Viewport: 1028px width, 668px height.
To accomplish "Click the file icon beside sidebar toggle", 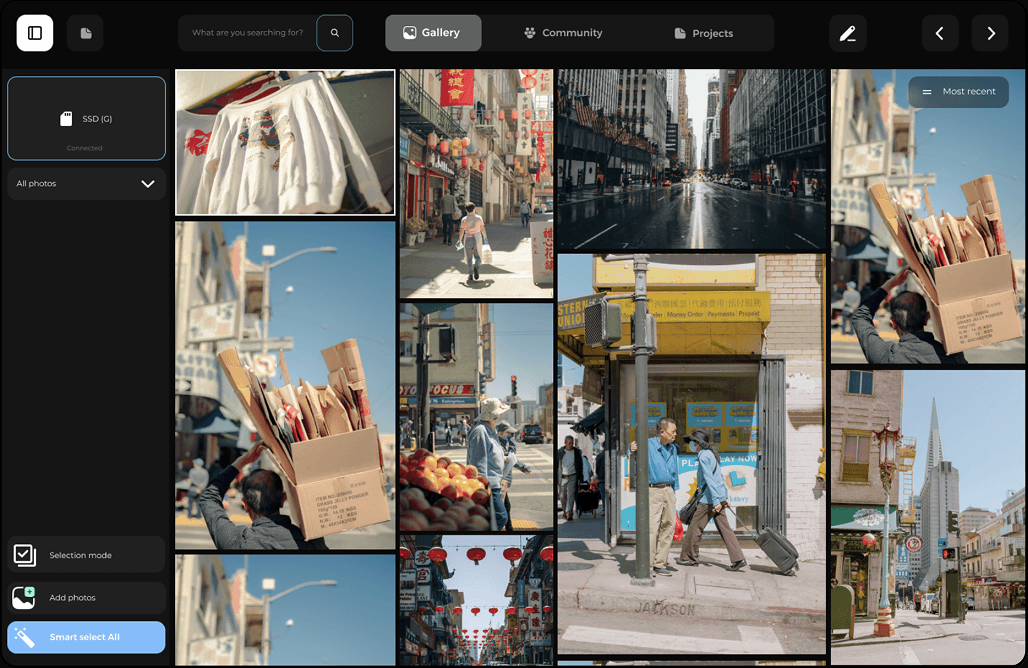I will 85,33.
